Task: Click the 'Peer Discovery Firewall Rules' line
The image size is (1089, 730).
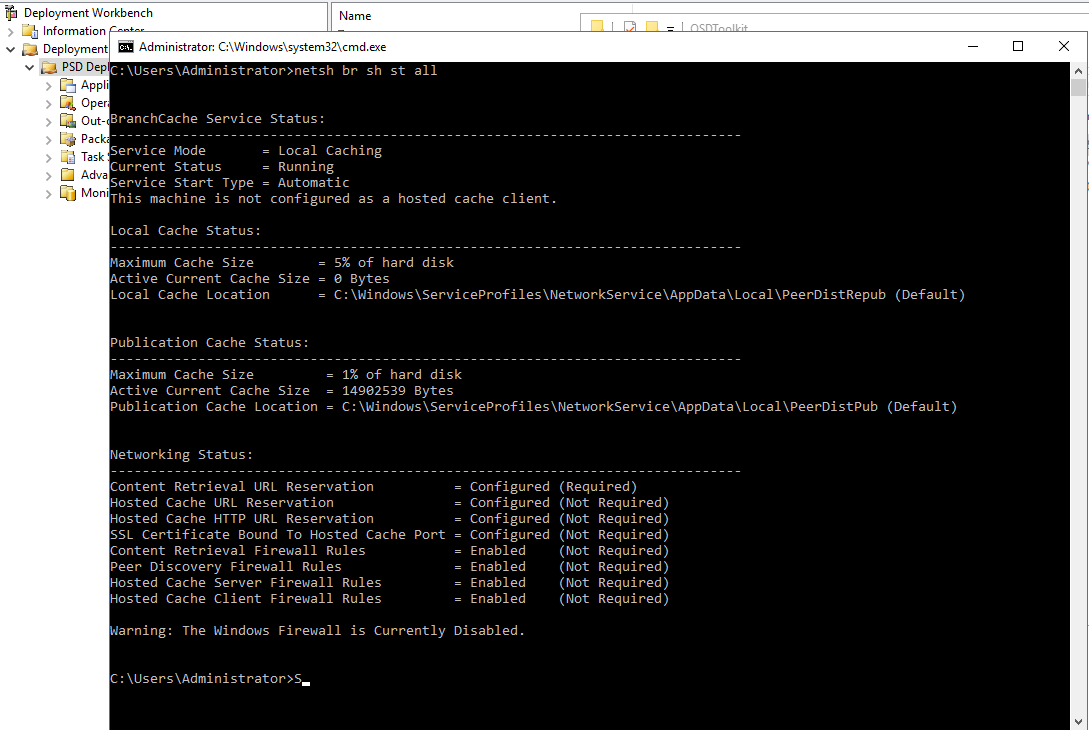Action: (x=390, y=565)
